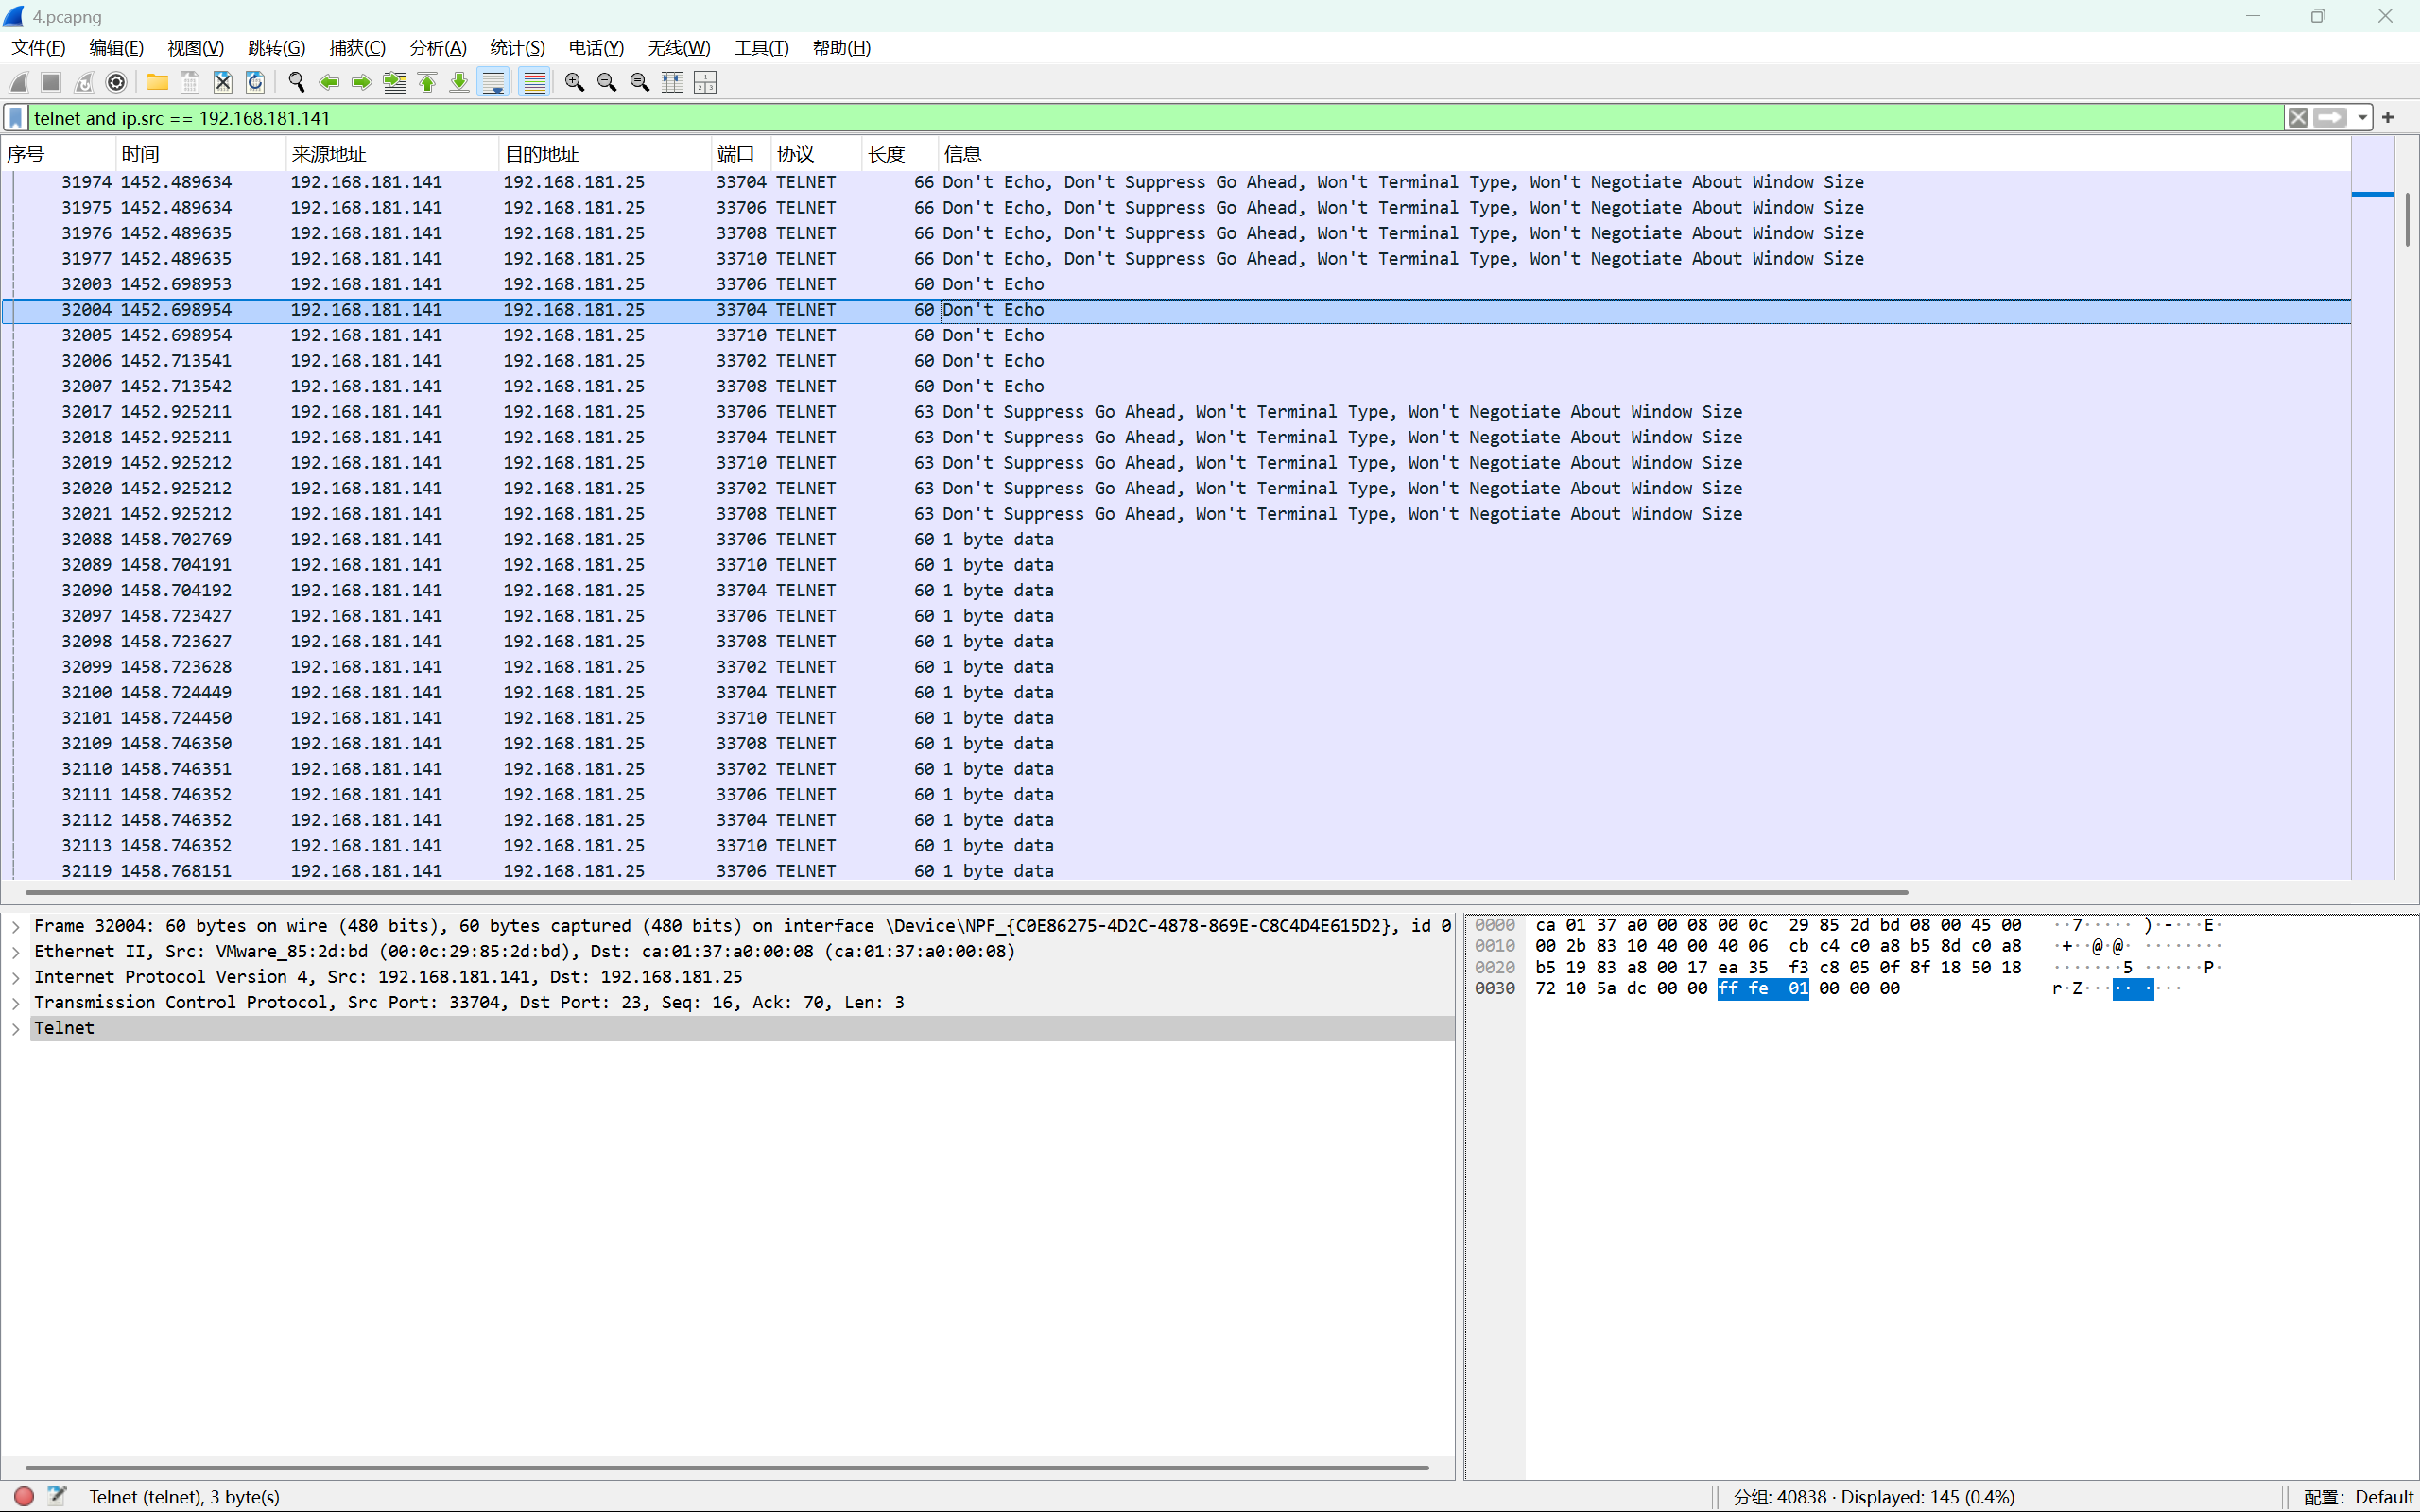
Task: Expand the Telnet protocol tree row
Action: 16,1028
